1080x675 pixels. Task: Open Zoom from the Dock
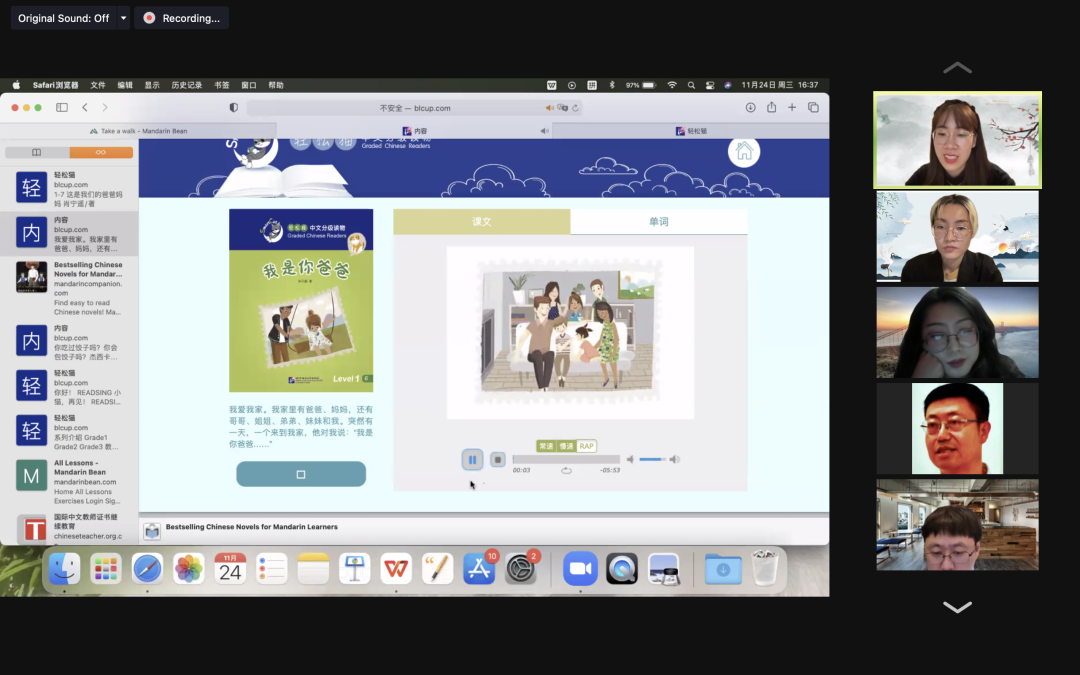tap(580, 569)
